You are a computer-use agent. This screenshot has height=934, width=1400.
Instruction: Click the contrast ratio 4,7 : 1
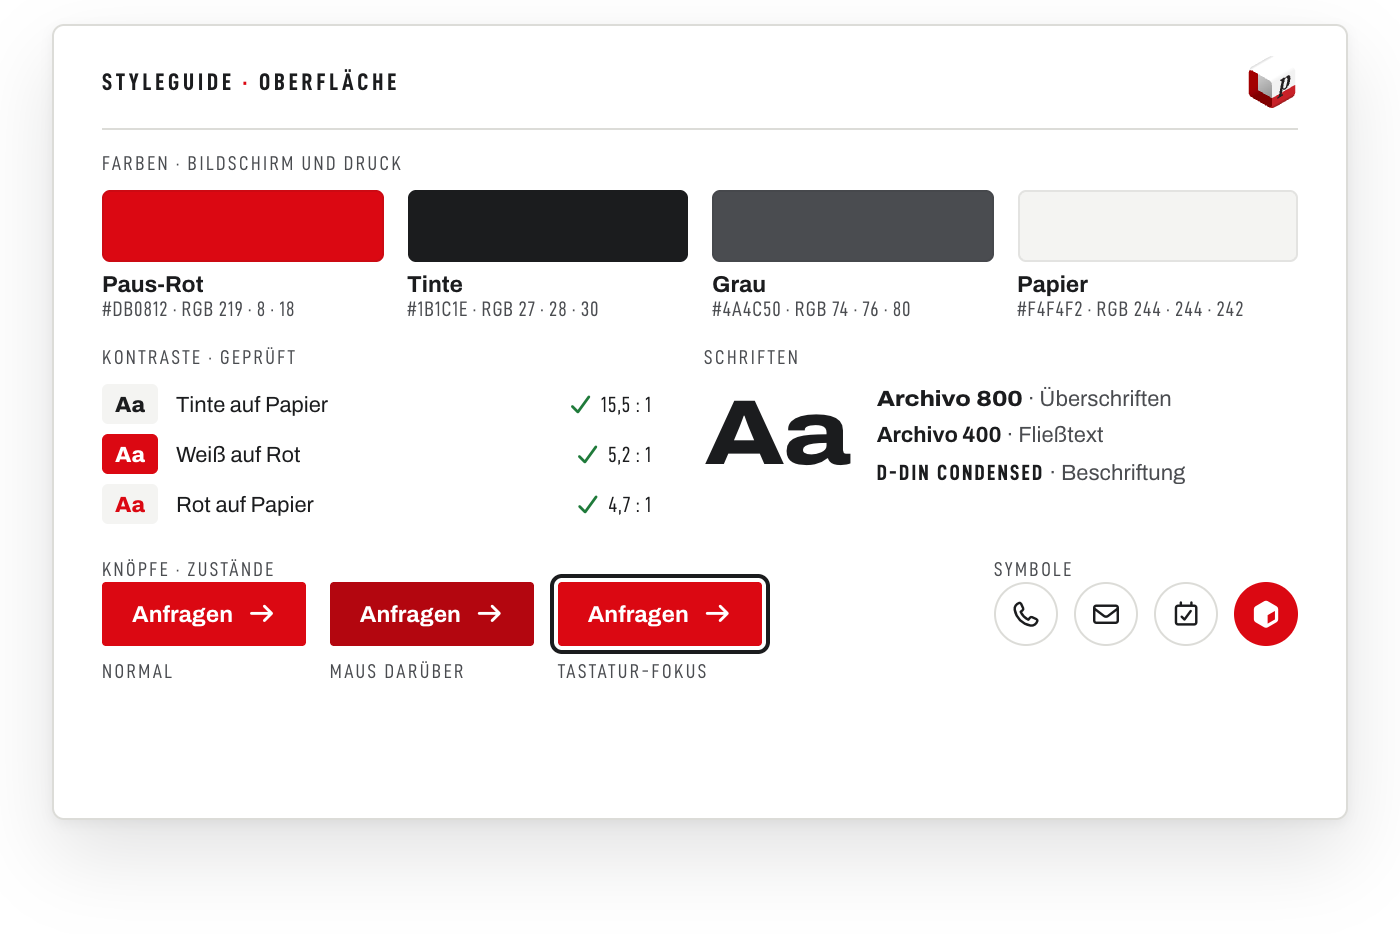click(x=630, y=505)
